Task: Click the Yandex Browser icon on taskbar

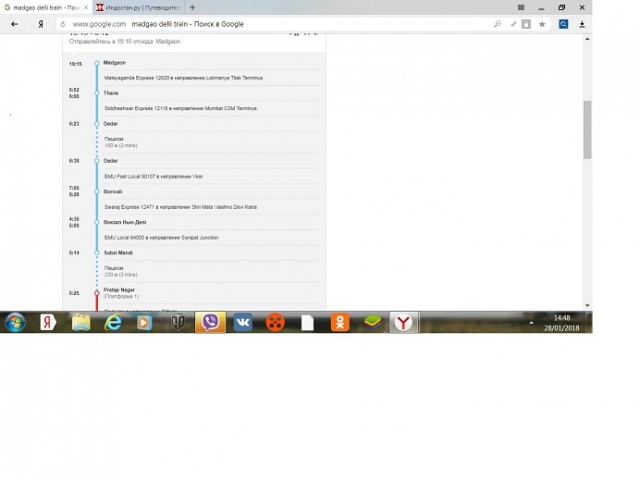Action: tap(402, 322)
